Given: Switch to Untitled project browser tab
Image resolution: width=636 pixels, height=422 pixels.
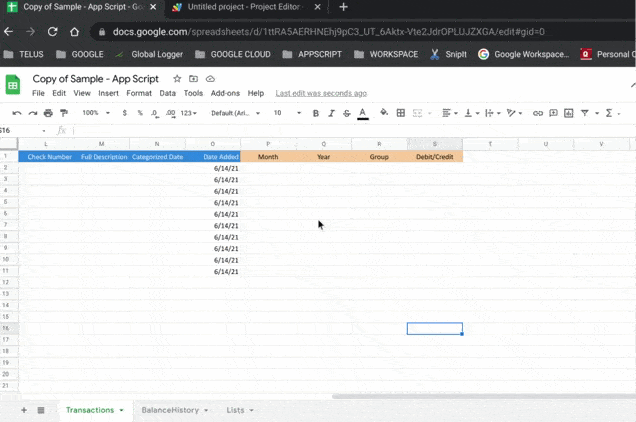Looking at the screenshot, I should click(243, 7).
